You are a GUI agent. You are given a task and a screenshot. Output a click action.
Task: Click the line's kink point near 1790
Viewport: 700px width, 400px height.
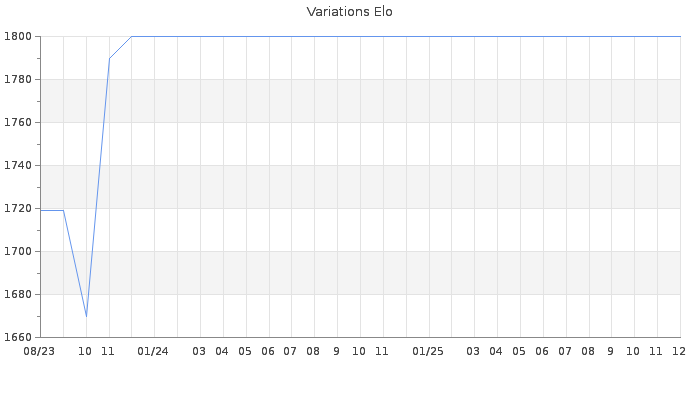click(x=109, y=58)
